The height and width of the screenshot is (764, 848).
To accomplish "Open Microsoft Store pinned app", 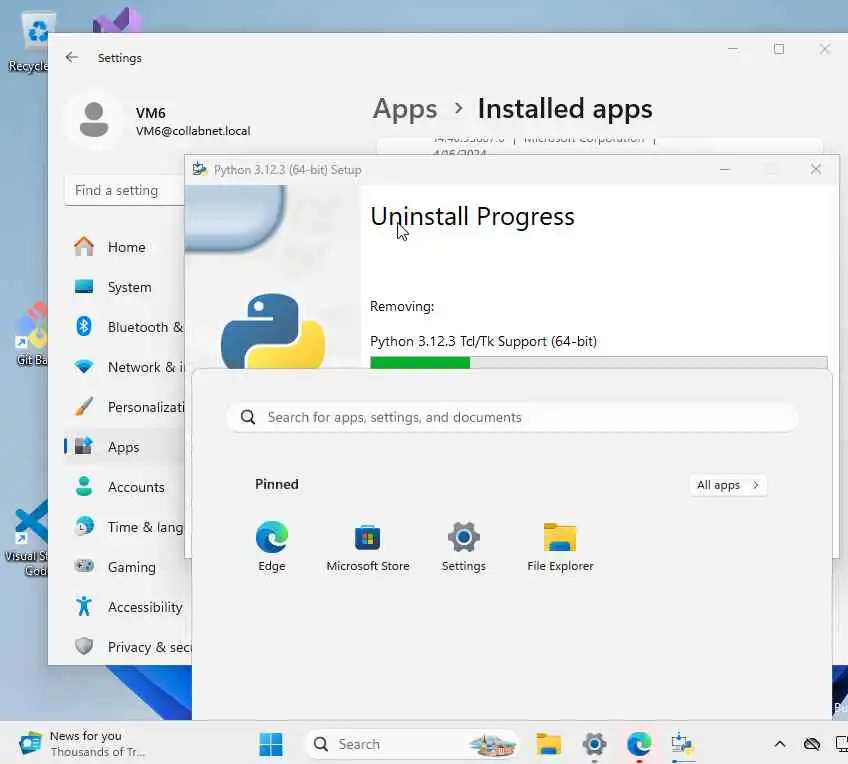I will point(368,546).
